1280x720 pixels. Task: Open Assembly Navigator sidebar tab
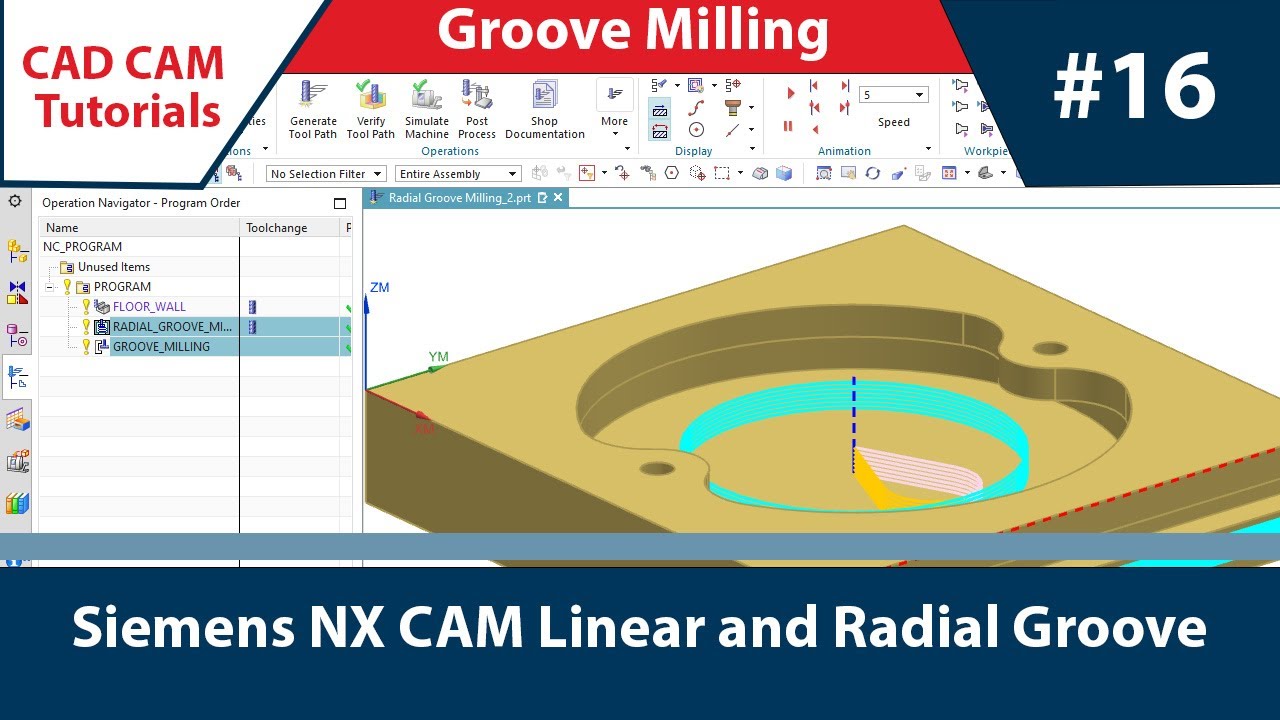(17, 251)
